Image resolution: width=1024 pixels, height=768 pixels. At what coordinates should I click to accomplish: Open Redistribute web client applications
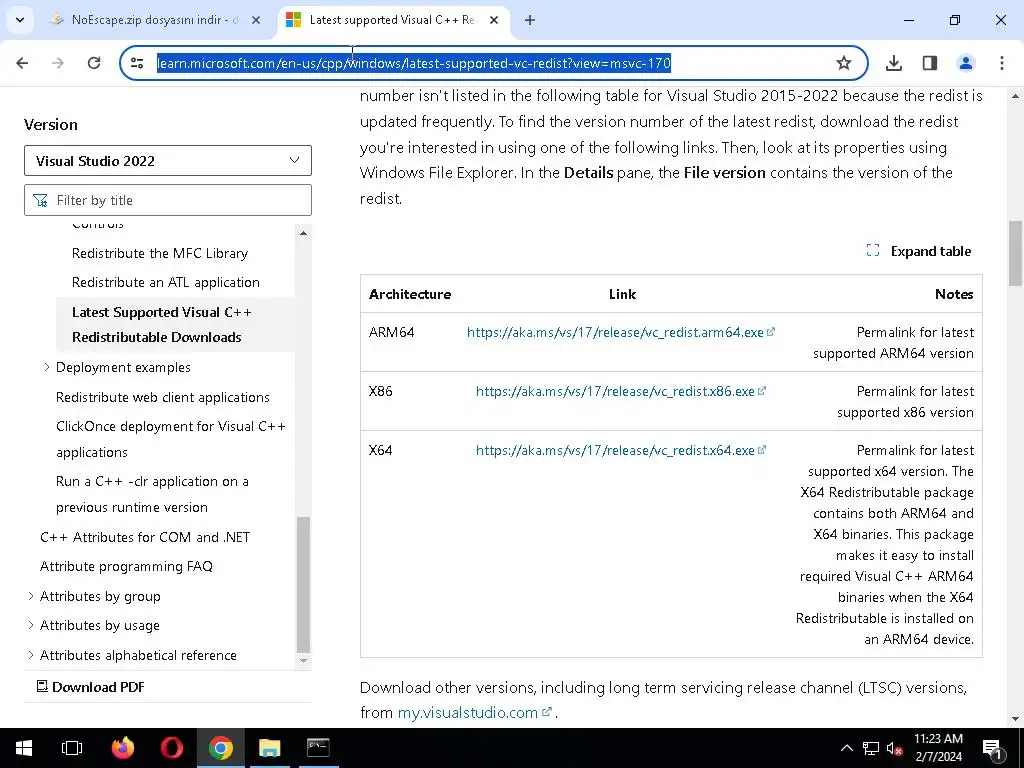click(163, 397)
